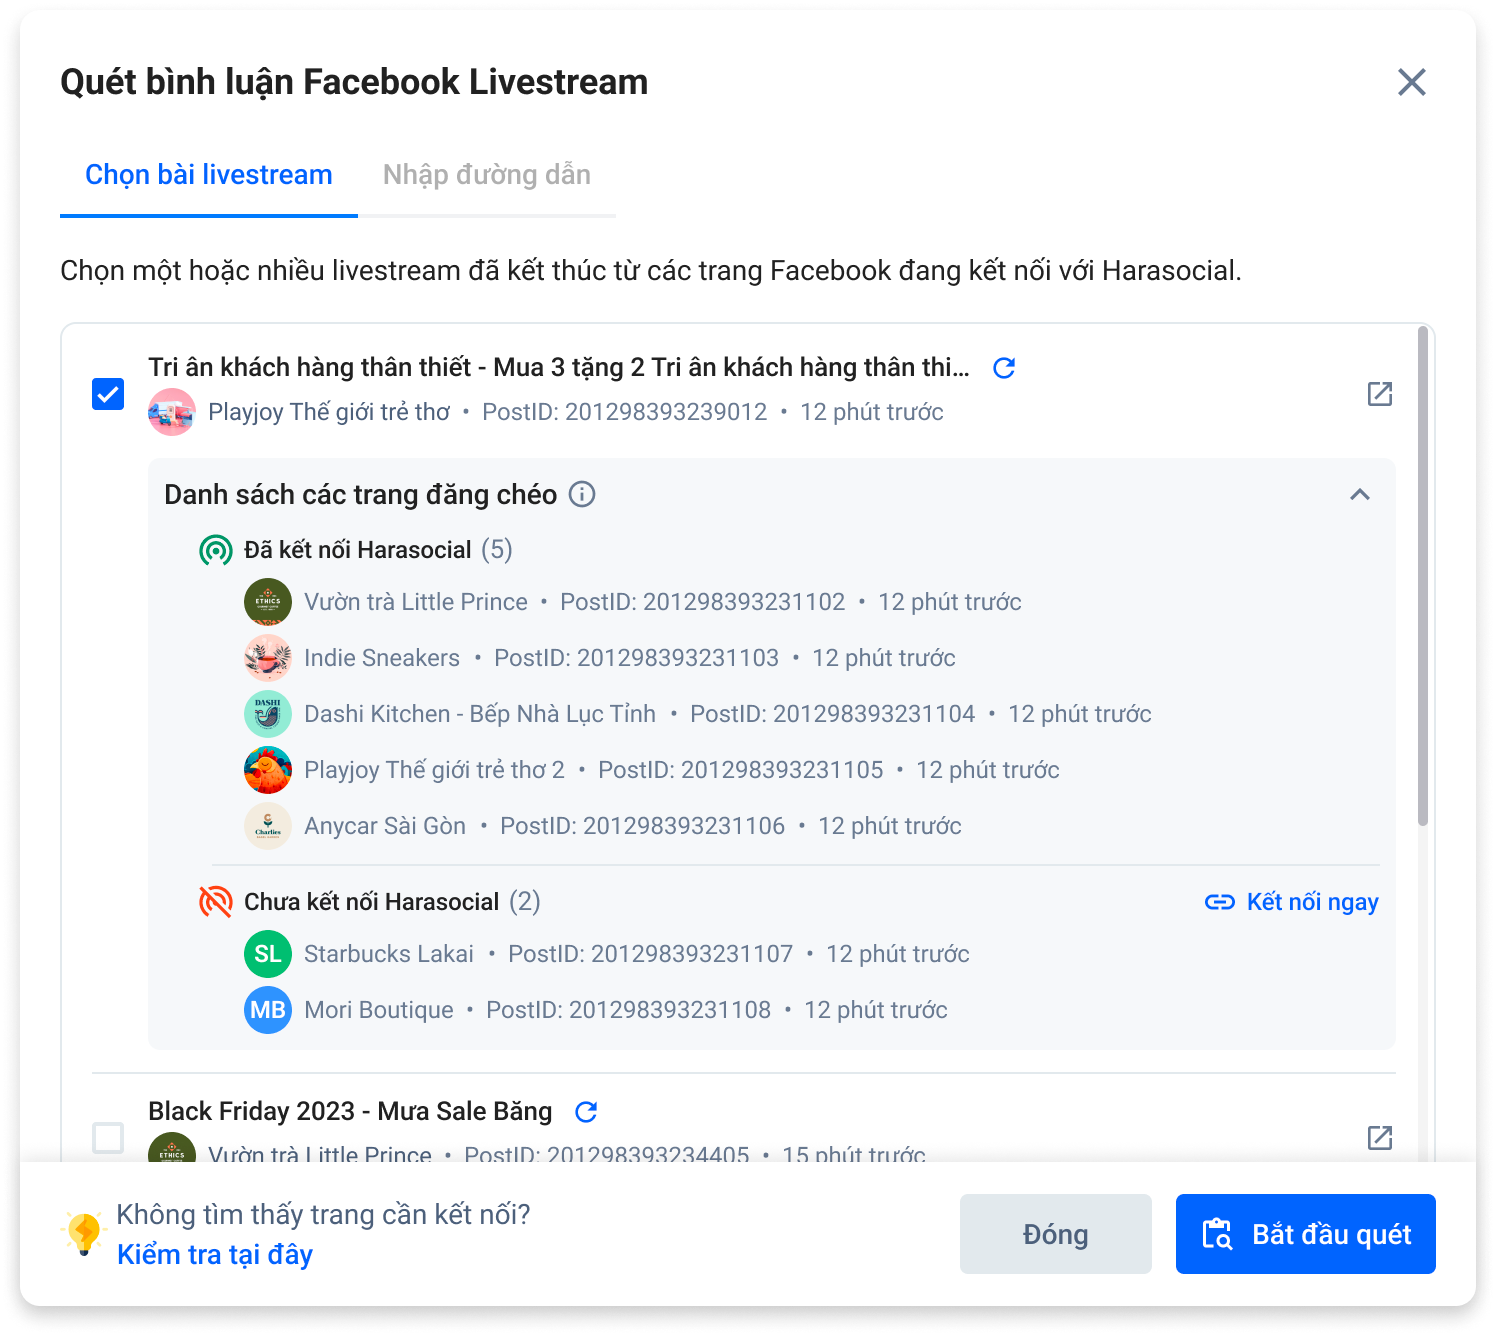The image size is (1496, 1336).
Task: Open Tri ân khách hàng post externally
Action: click(1380, 394)
